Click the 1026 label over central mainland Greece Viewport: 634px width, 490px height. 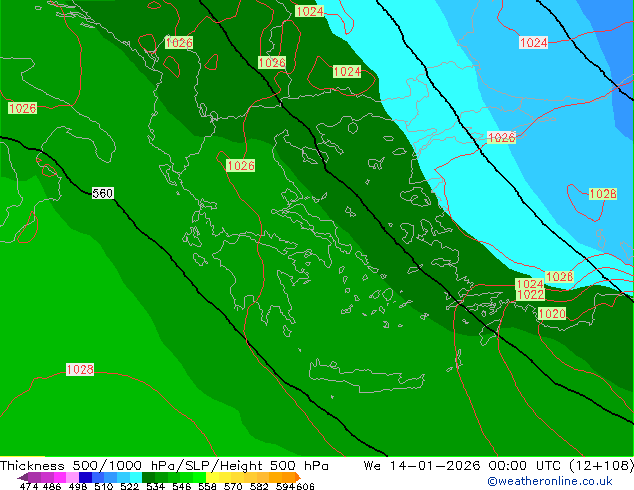(x=240, y=165)
